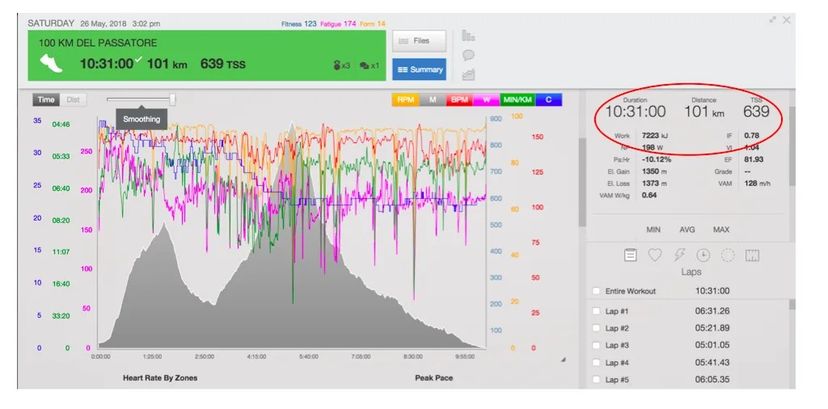
Task: Open the comments speech bubble icon
Action: click(468, 55)
